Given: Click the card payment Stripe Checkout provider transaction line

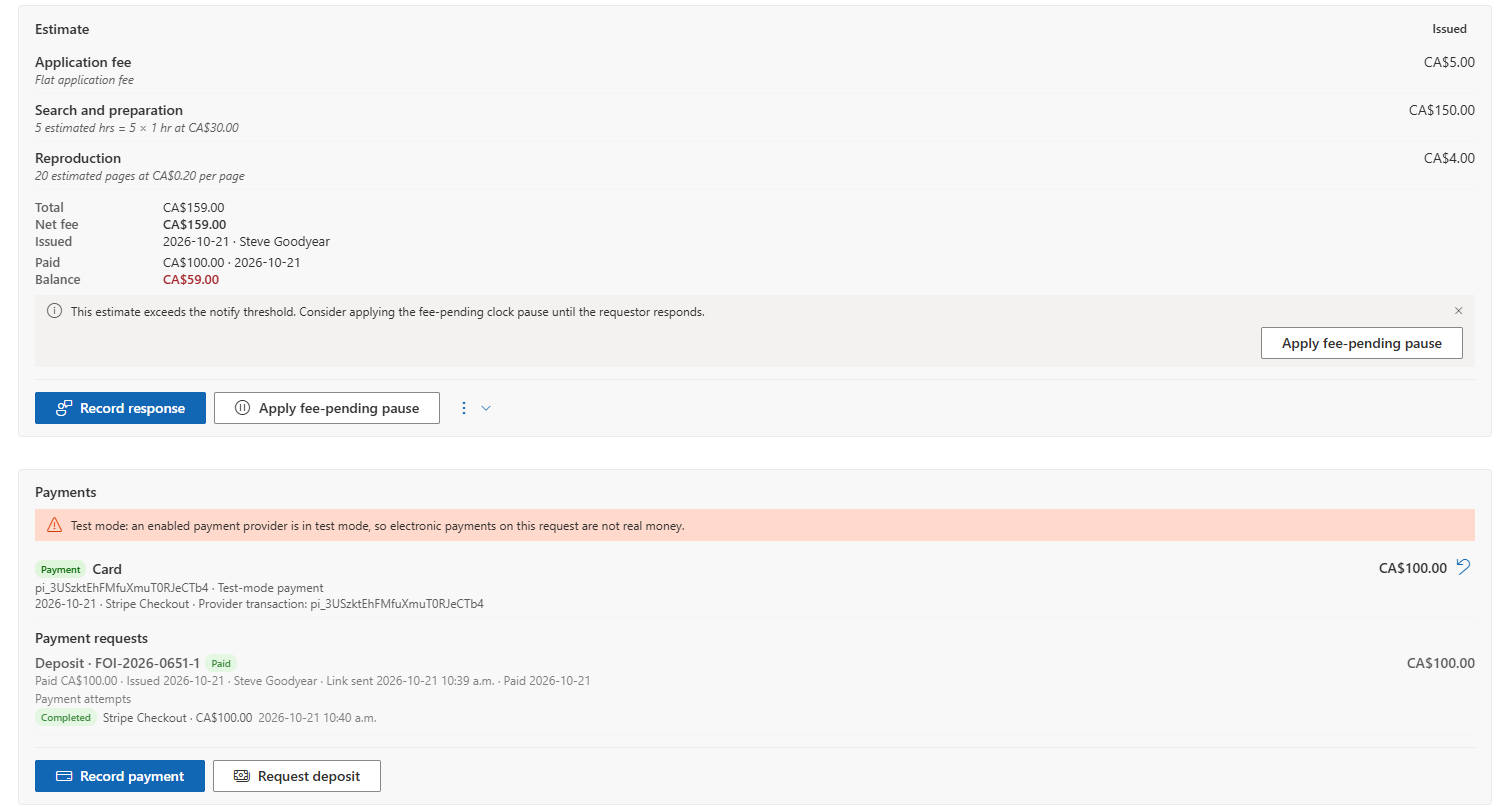Looking at the screenshot, I should 259,604.
